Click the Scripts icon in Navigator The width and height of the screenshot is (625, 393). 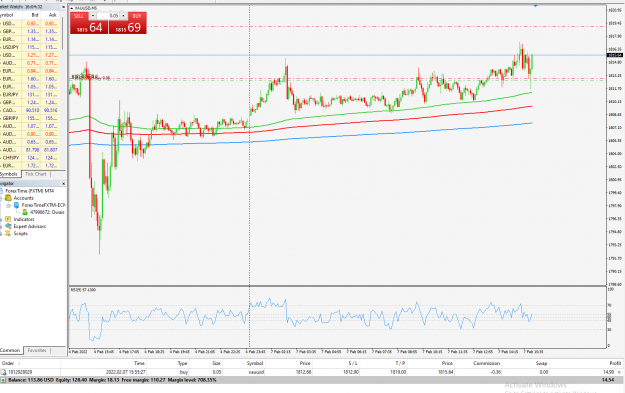point(8,234)
